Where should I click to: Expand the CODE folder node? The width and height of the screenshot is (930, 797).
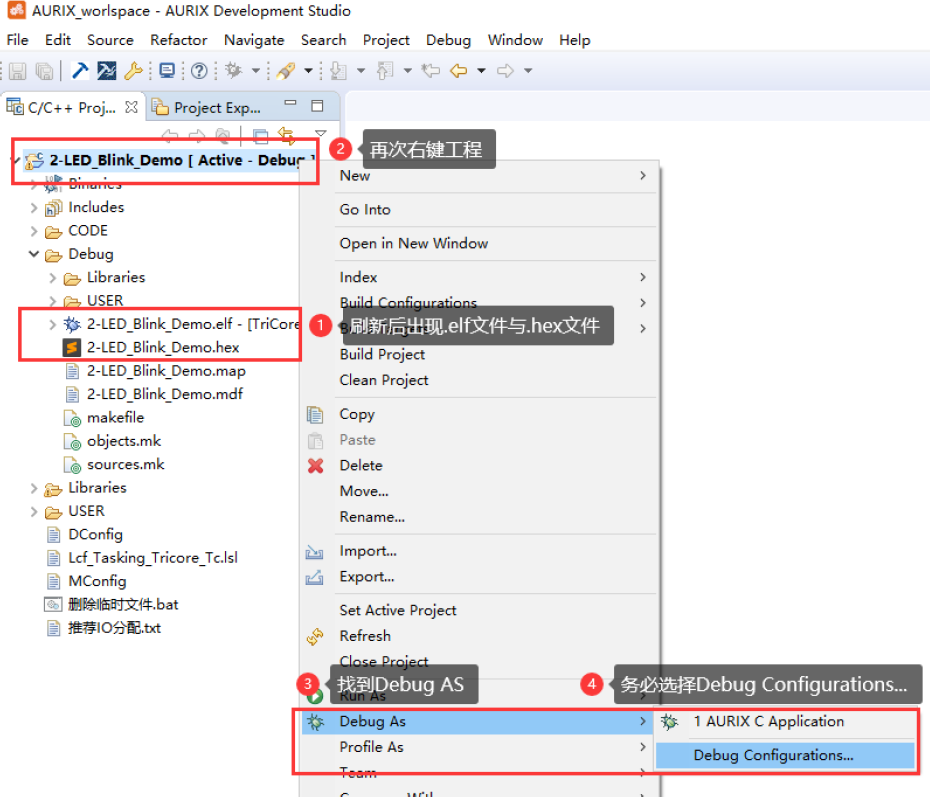click(34, 231)
